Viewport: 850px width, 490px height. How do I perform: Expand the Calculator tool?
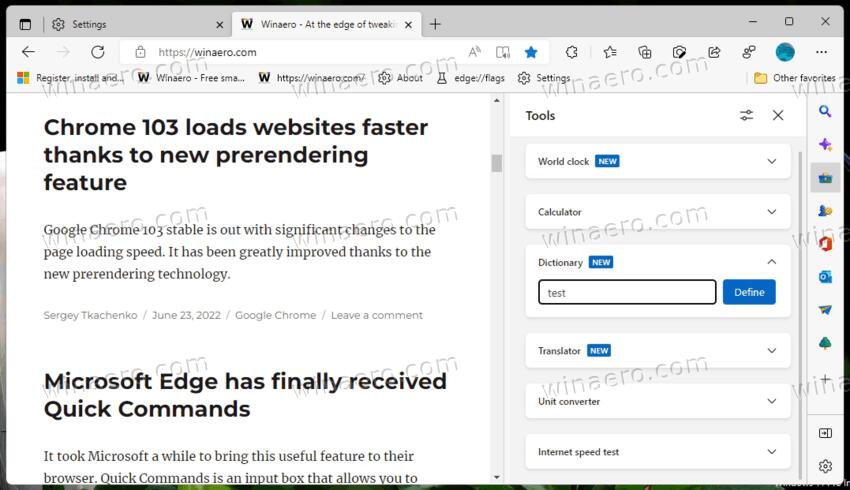[771, 212]
